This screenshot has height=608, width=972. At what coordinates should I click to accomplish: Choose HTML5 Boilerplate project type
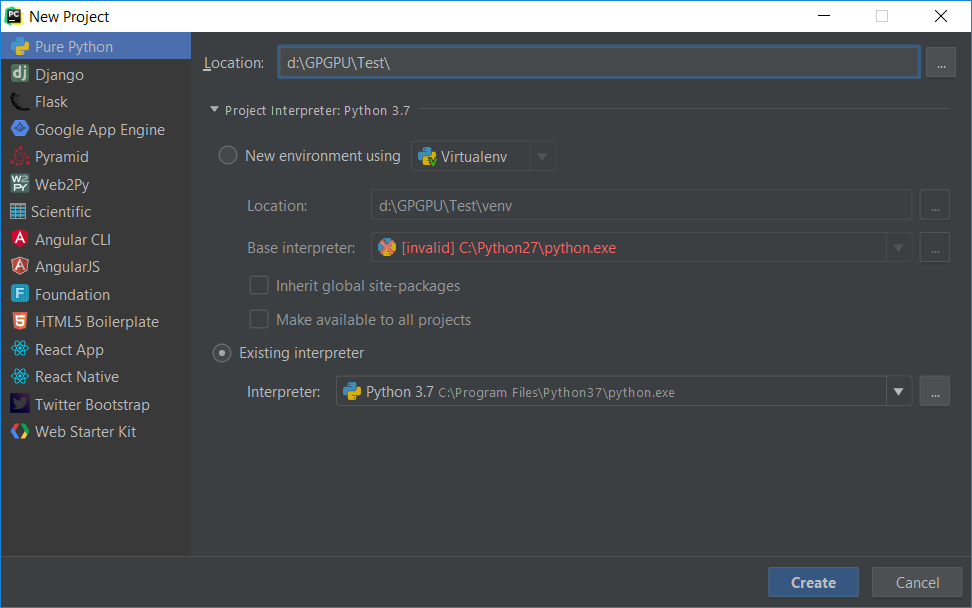click(x=96, y=322)
